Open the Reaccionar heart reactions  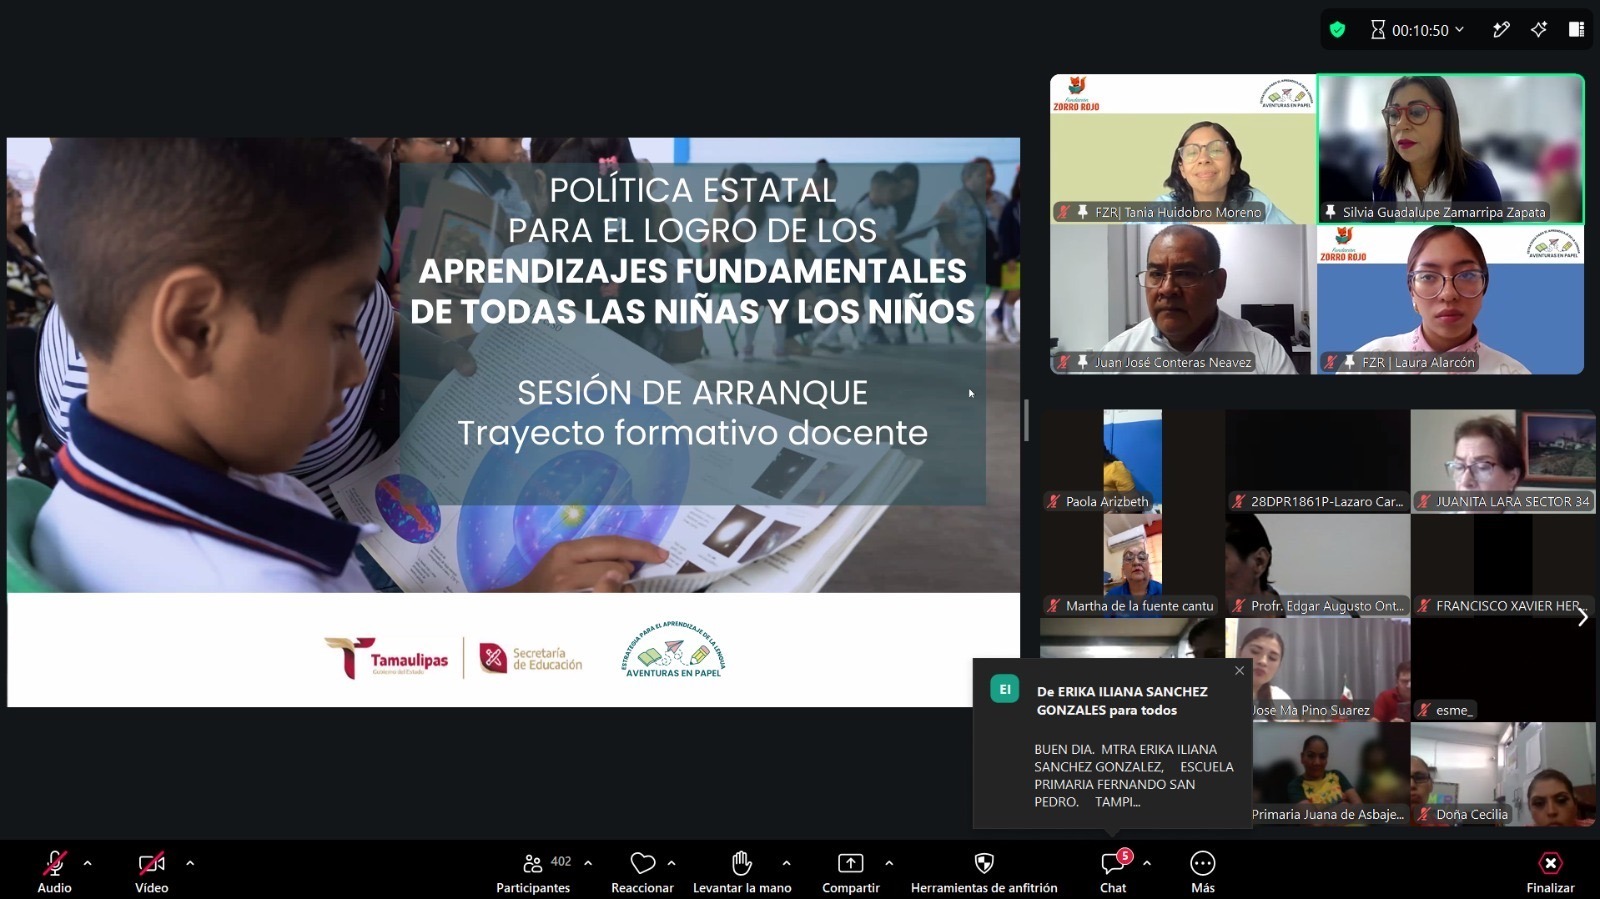click(643, 871)
